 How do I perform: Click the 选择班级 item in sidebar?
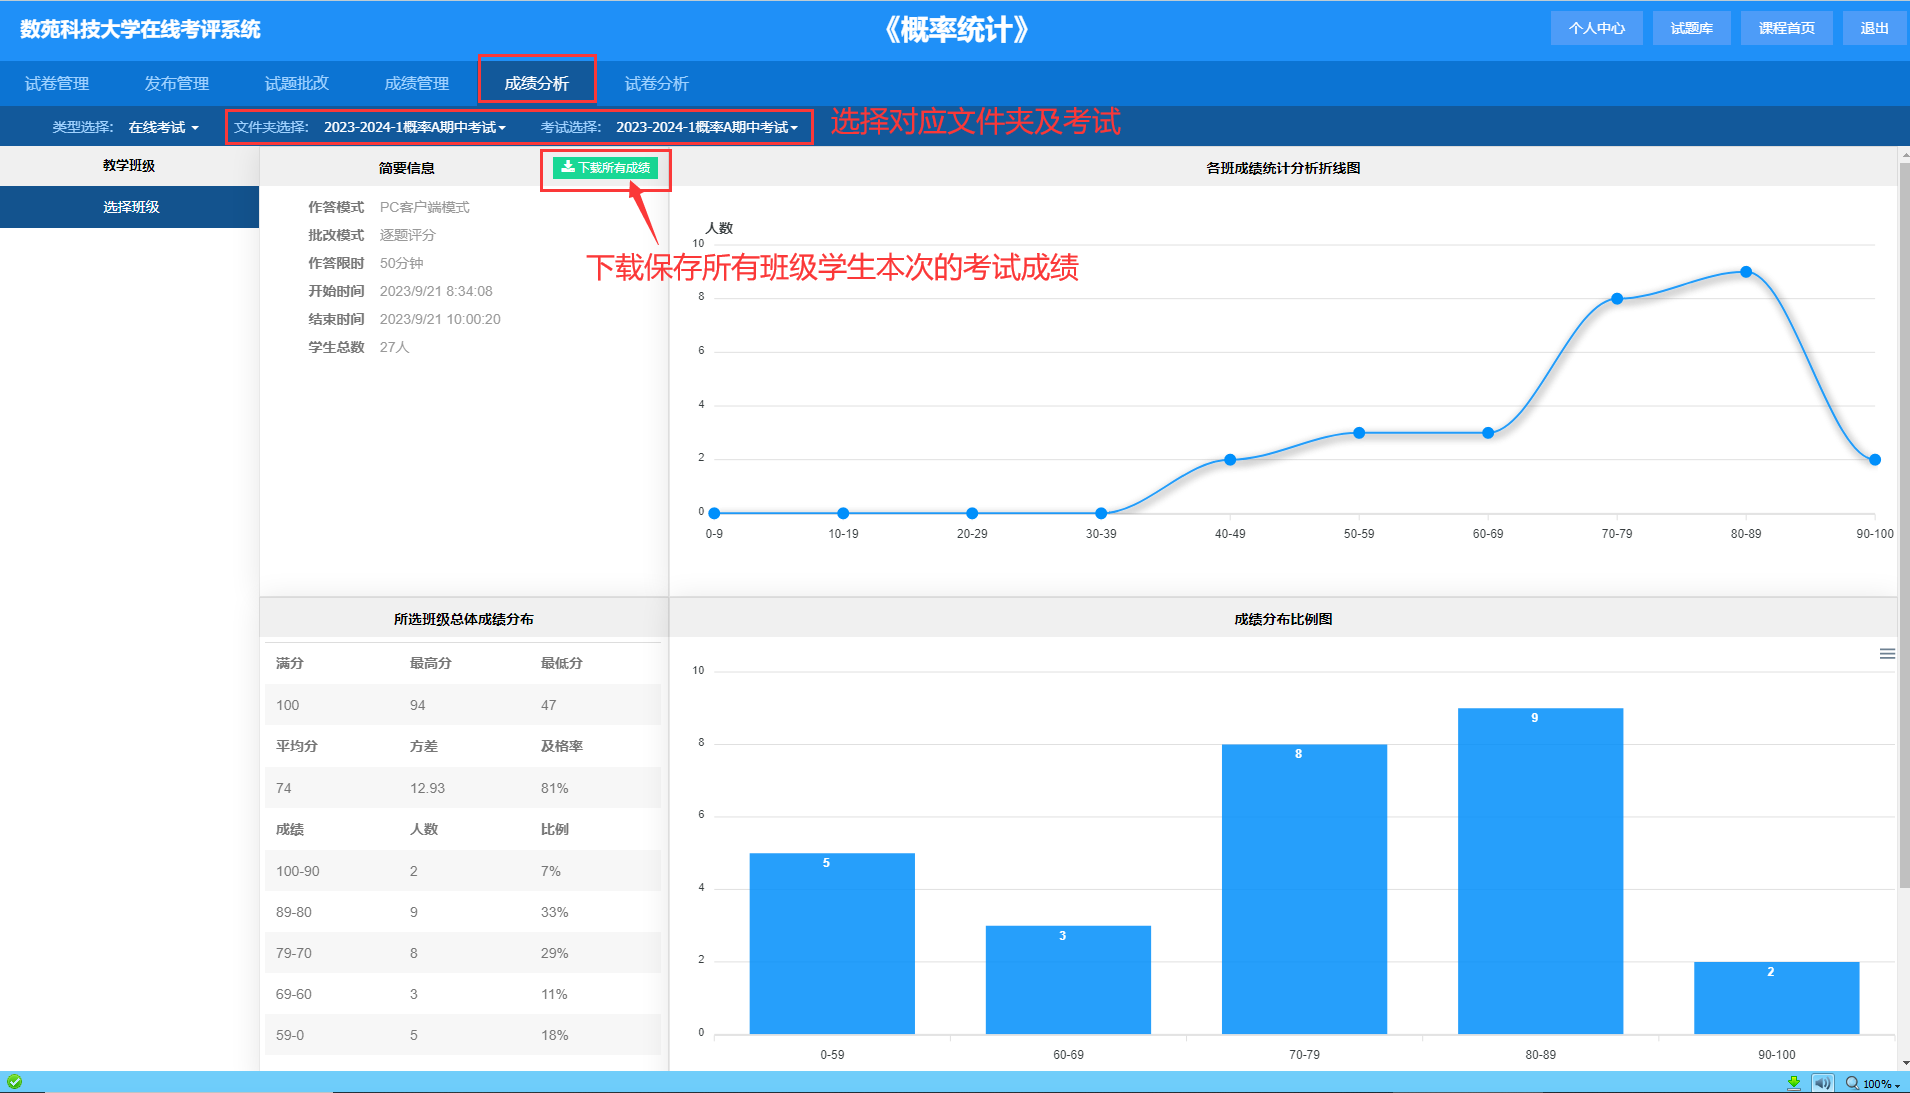pos(130,207)
